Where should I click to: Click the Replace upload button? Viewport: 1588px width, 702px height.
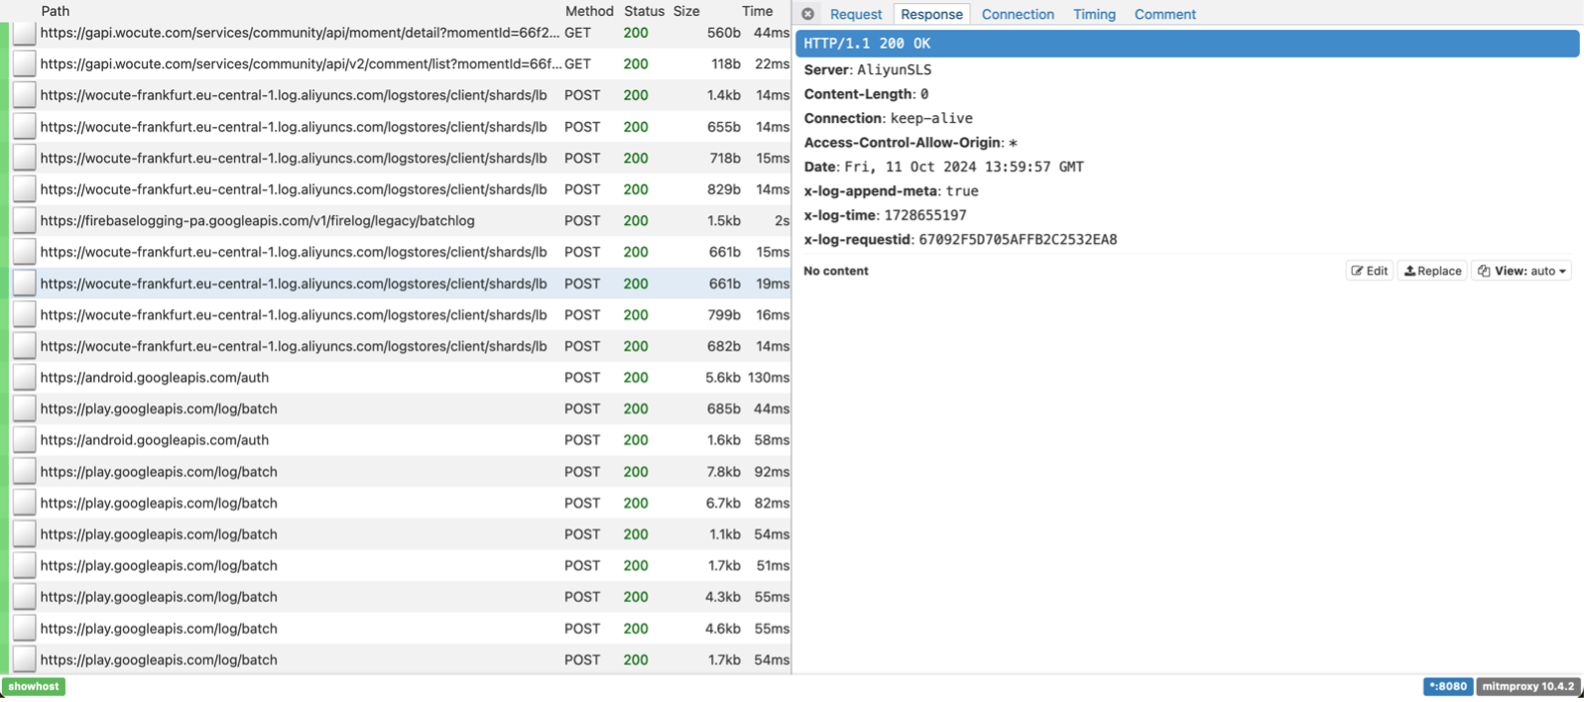point(1432,271)
